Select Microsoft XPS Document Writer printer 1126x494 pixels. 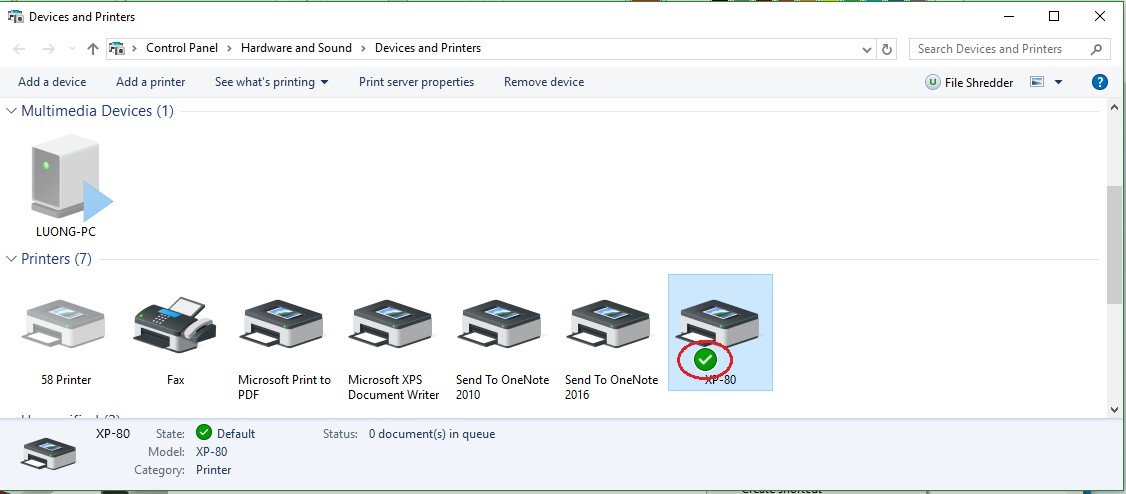393,324
